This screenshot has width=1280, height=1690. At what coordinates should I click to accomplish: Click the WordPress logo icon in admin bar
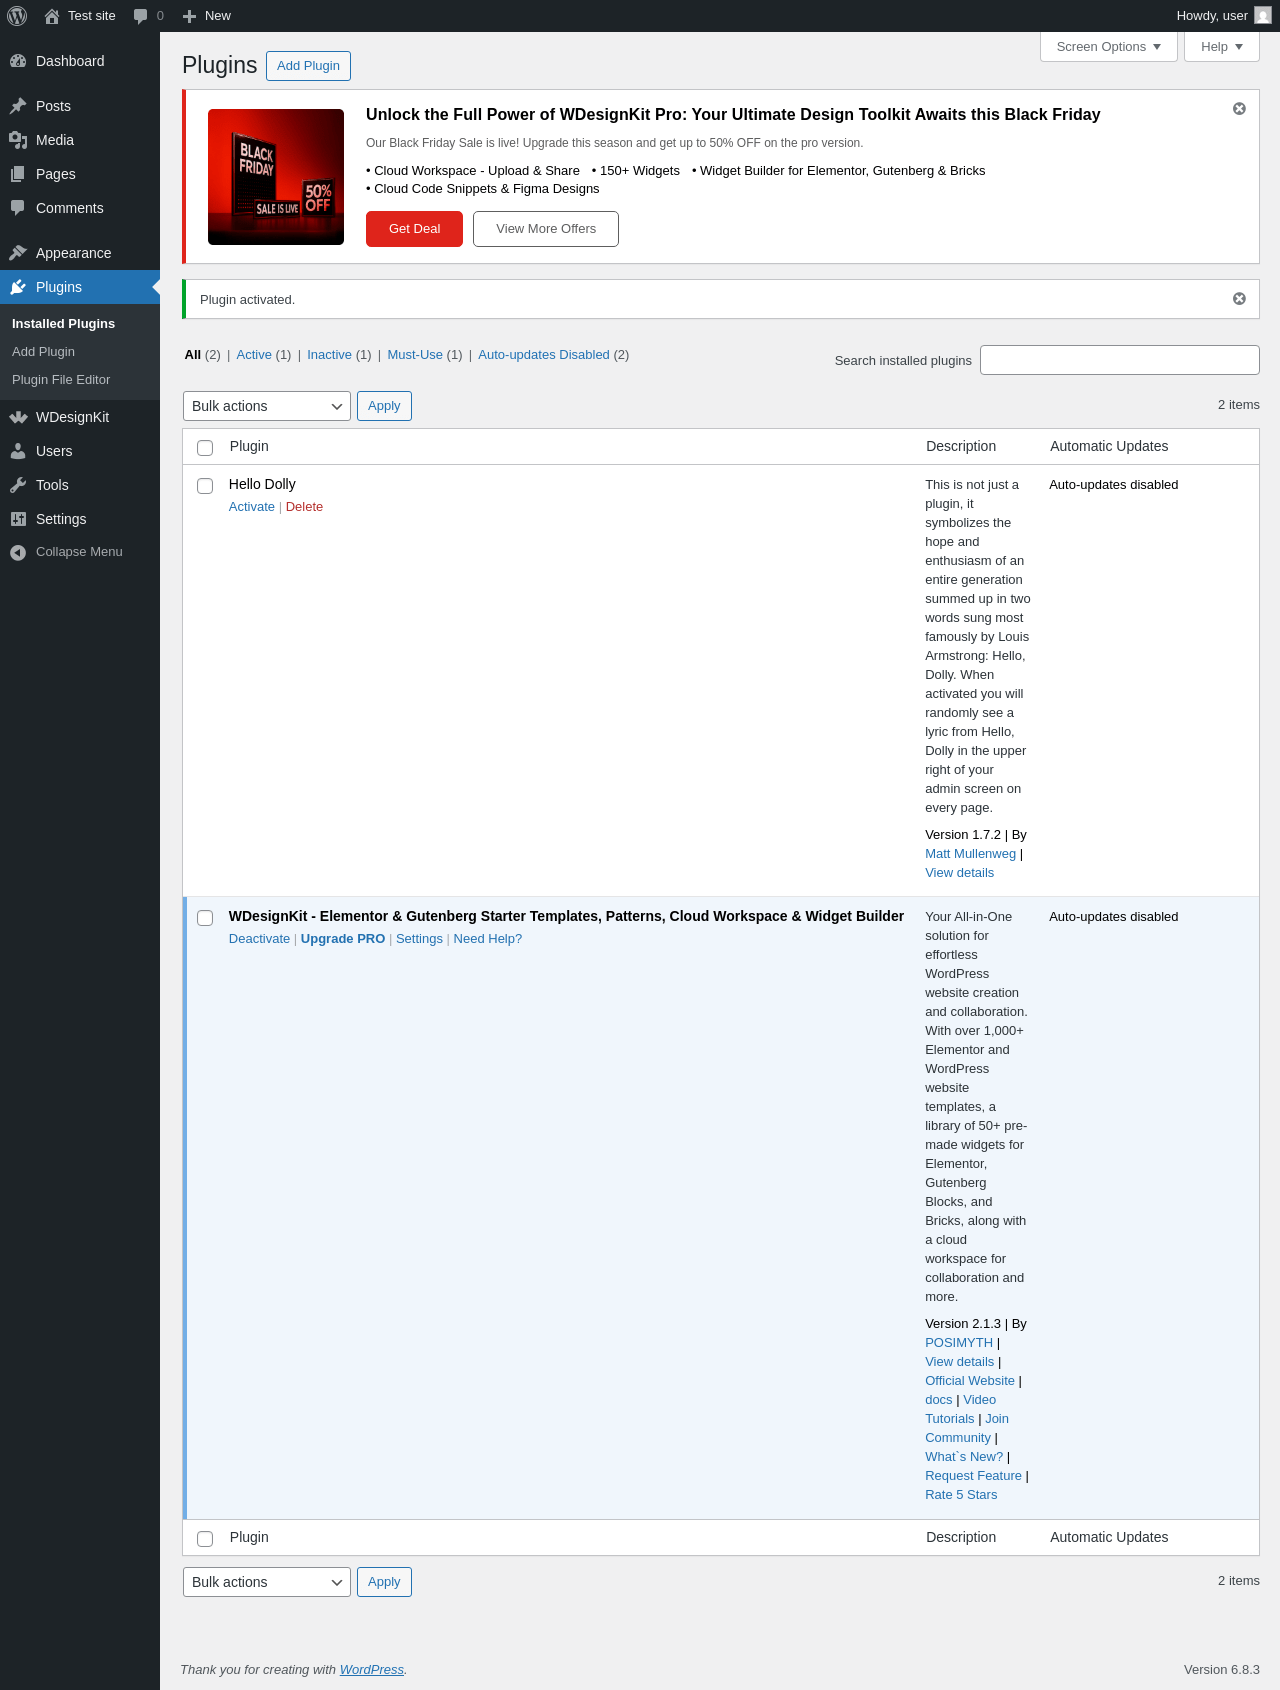pos(17,16)
